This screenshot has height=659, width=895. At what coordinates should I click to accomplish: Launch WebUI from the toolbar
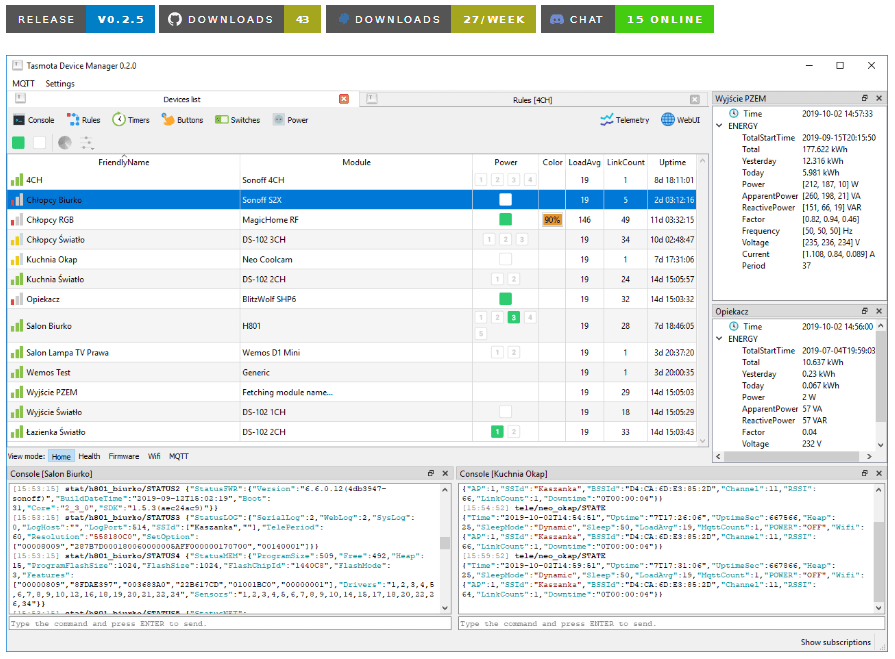pos(681,120)
